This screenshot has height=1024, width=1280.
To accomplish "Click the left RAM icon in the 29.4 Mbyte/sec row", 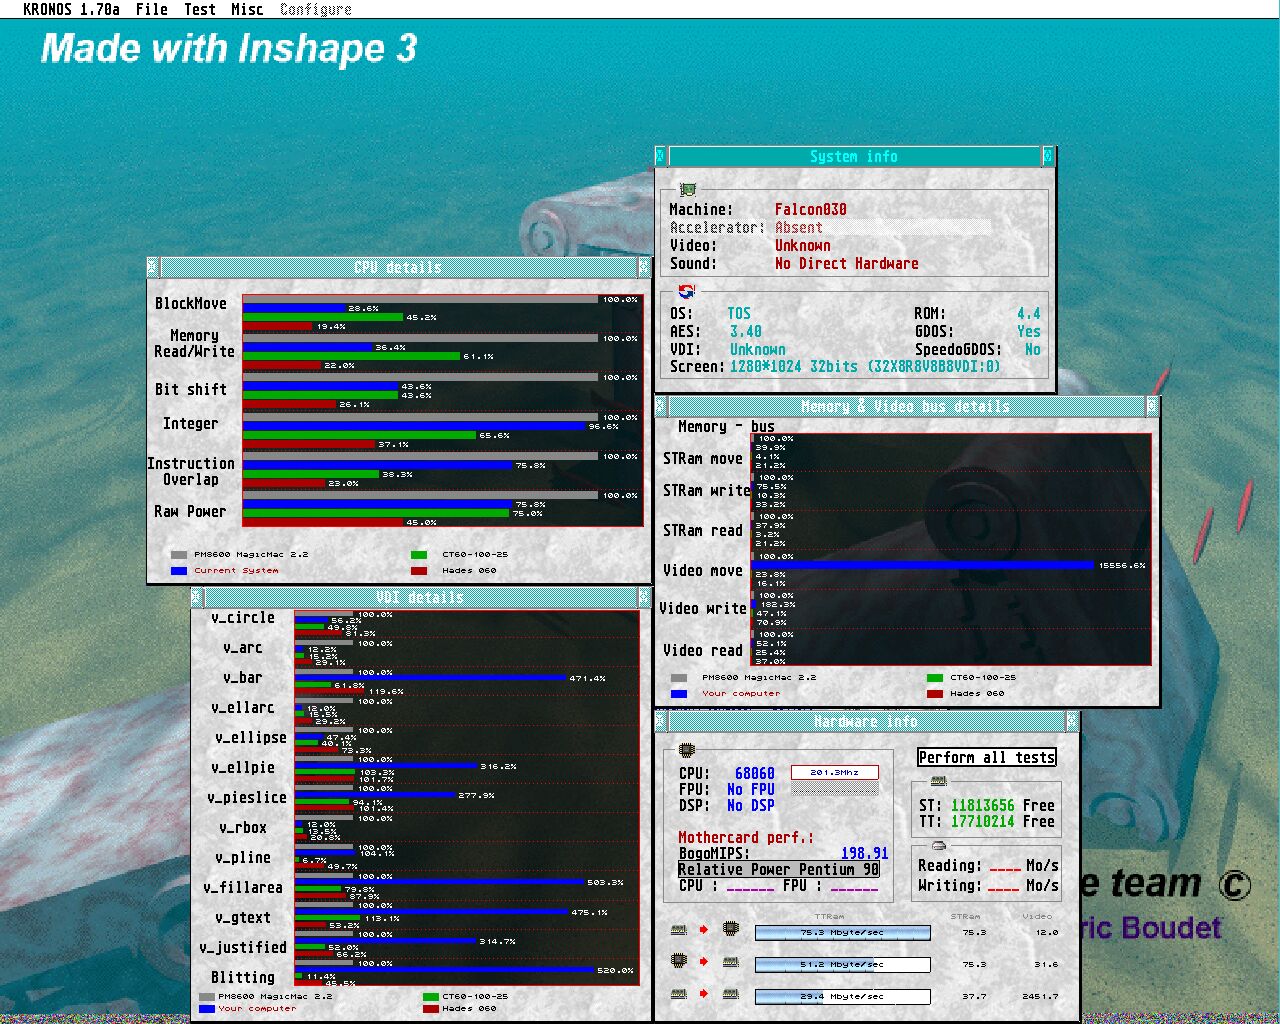I will [679, 994].
